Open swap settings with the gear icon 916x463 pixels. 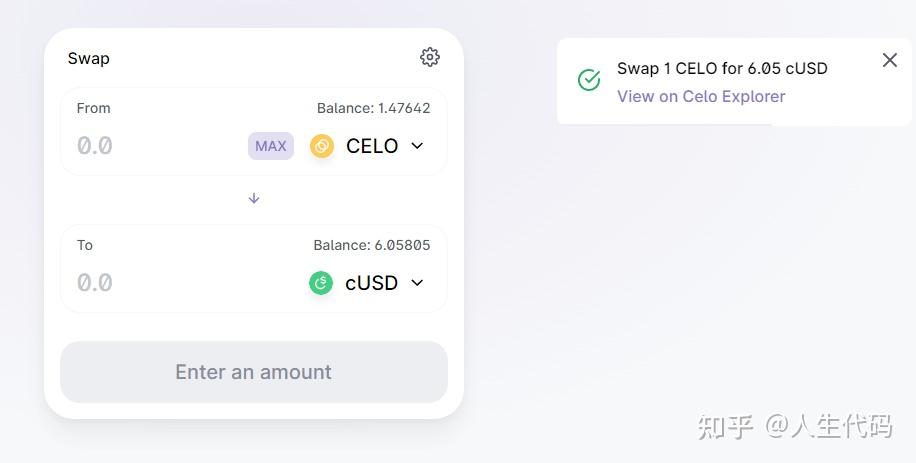[430, 57]
